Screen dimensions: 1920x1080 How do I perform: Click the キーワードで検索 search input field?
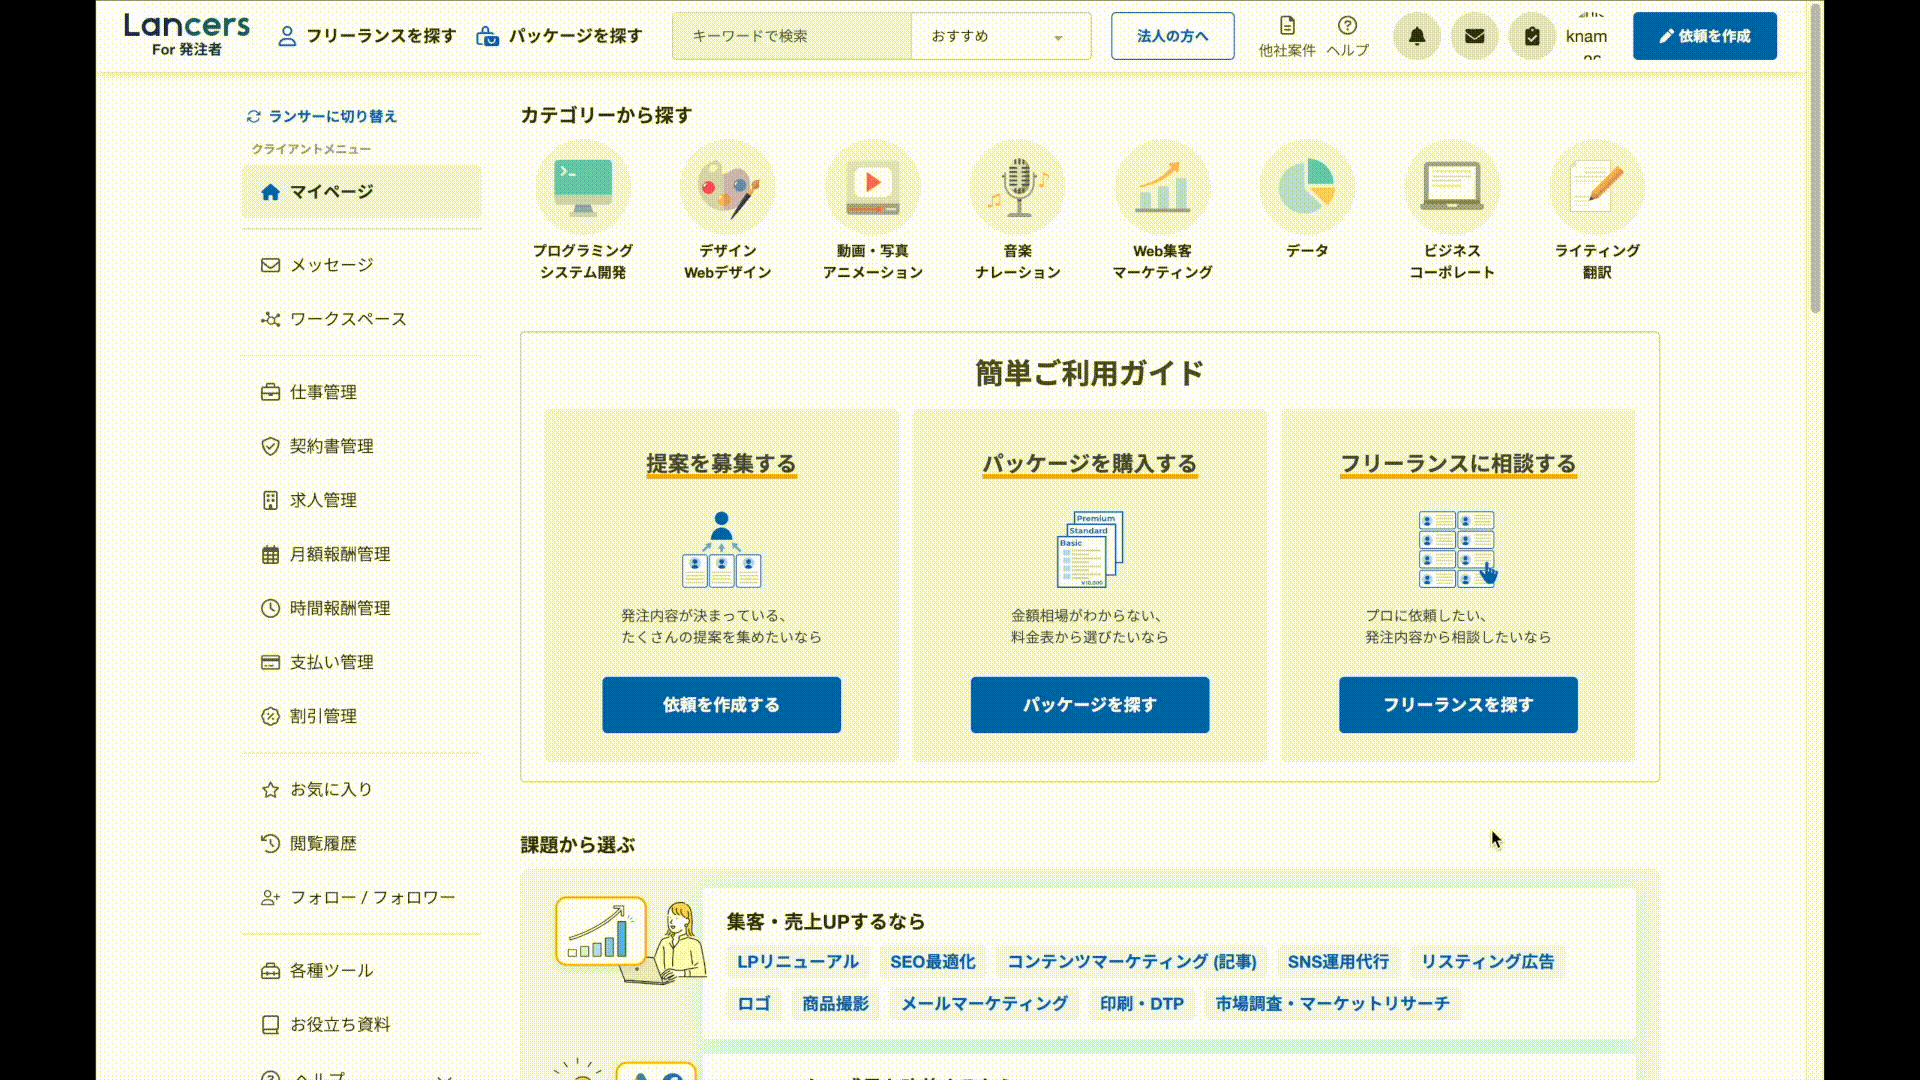[x=790, y=36]
